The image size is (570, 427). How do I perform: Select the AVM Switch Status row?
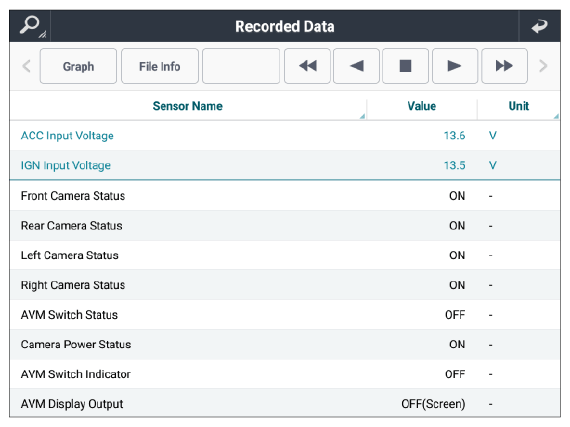(x=285, y=315)
